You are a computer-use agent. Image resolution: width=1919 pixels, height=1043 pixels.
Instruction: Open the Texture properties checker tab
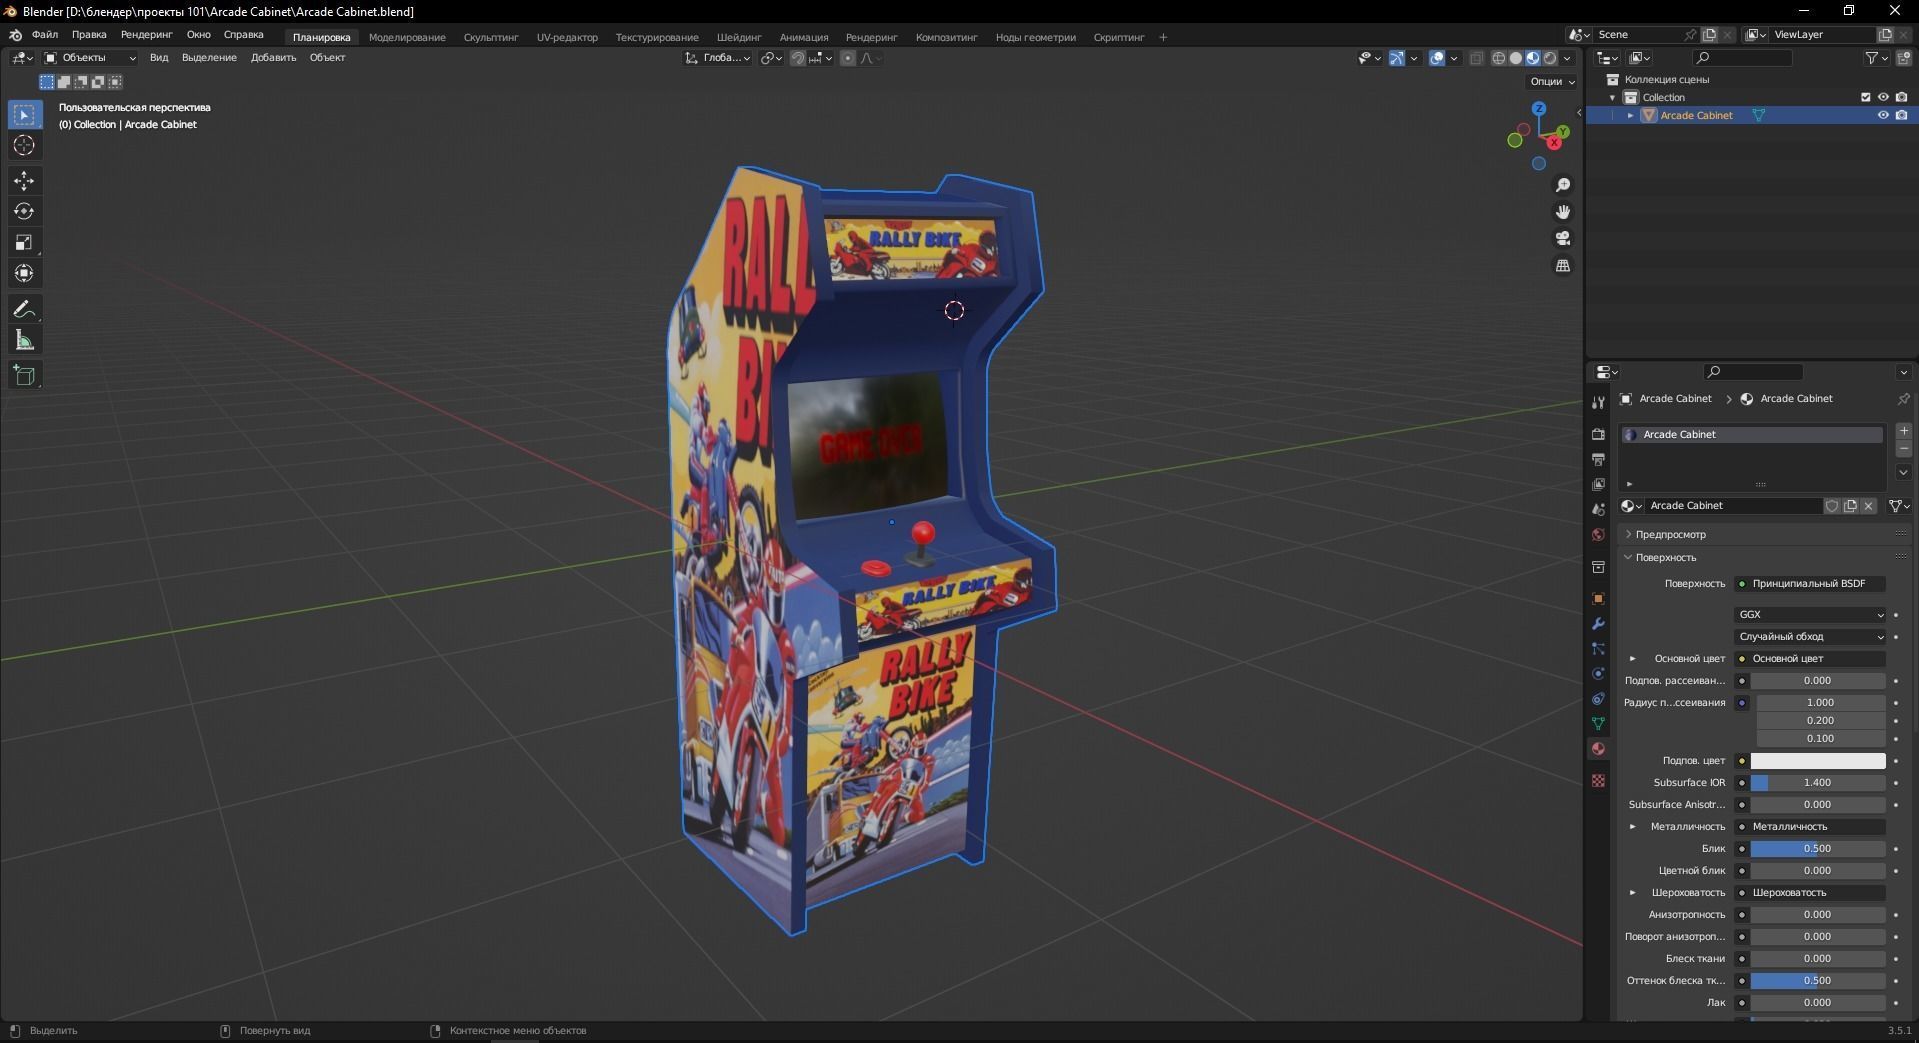point(1598,781)
